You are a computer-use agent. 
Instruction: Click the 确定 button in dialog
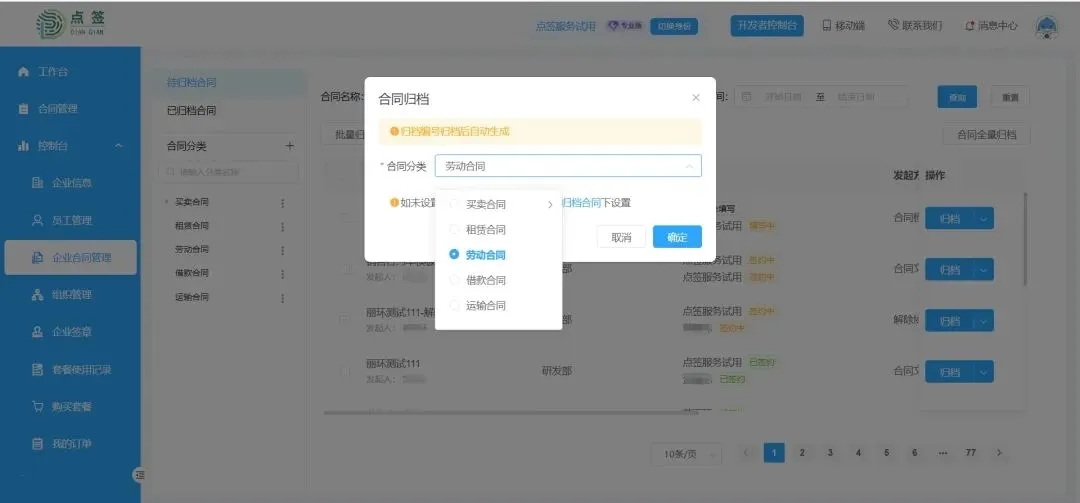pyautogui.click(x=677, y=237)
